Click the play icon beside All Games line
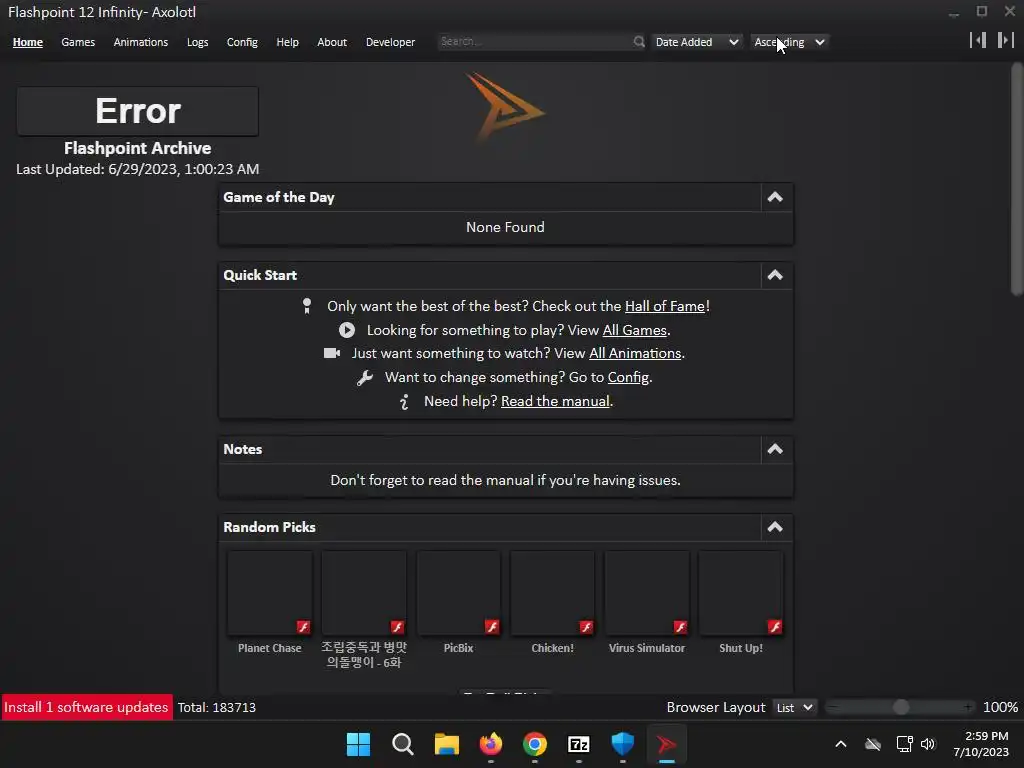Image resolution: width=1024 pixels, height=768 pixels. 347,330
